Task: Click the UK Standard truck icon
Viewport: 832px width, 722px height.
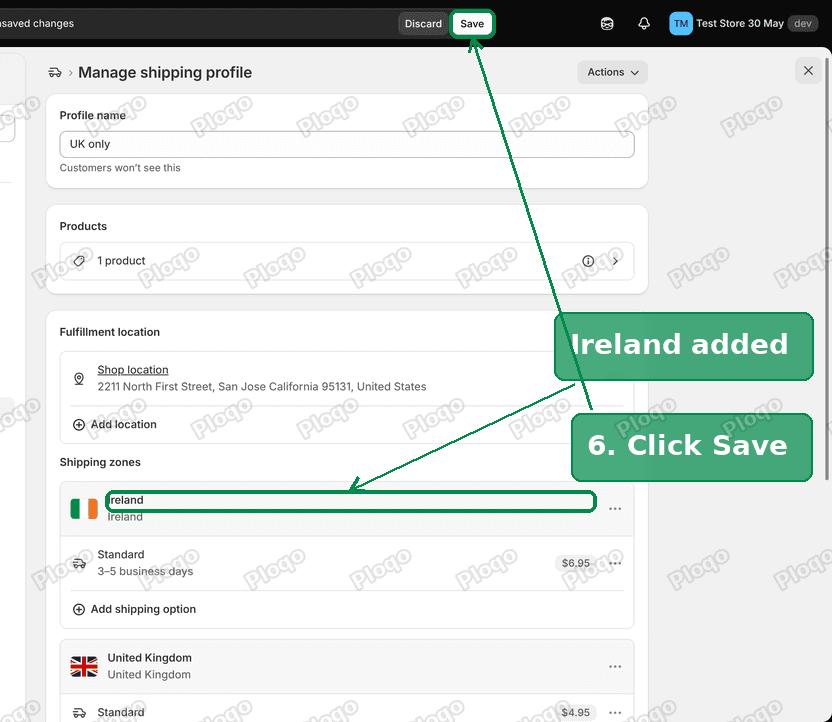Action: [79, 712]
